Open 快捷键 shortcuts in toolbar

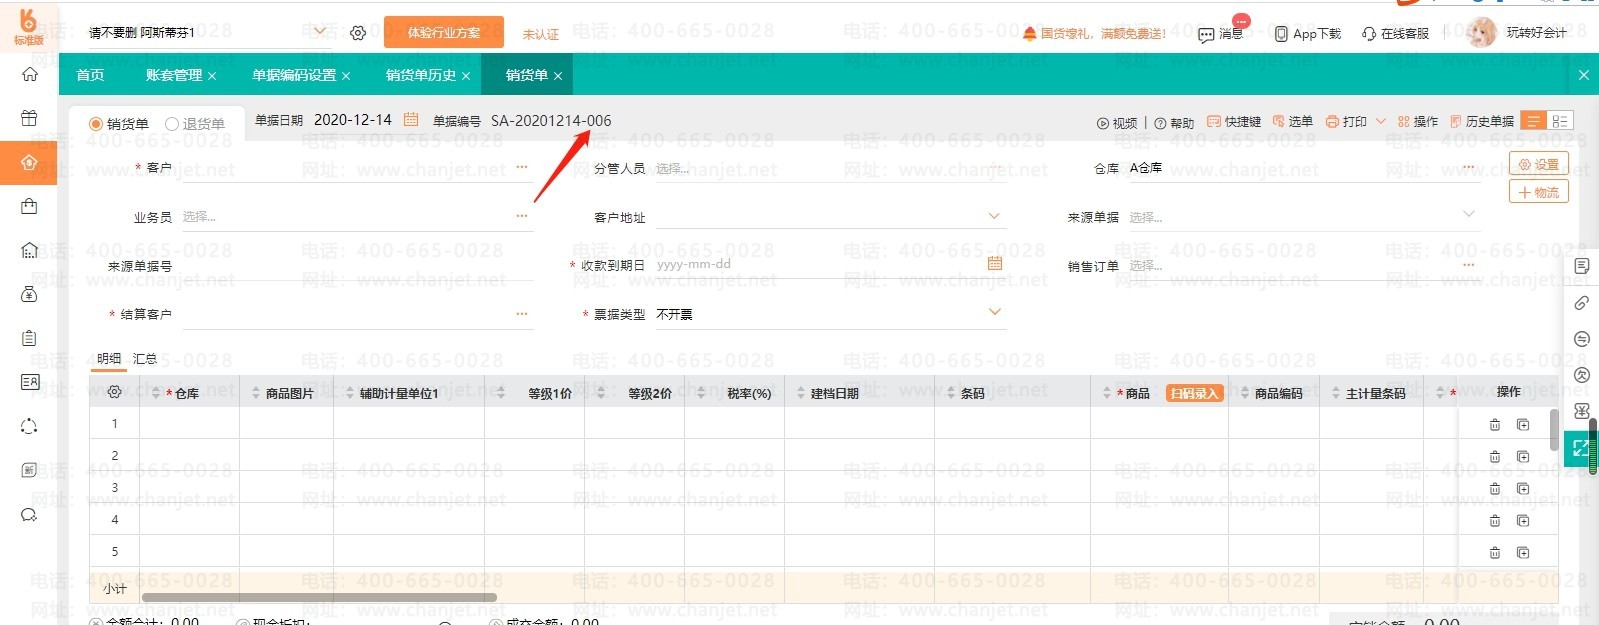(1234, 122)
